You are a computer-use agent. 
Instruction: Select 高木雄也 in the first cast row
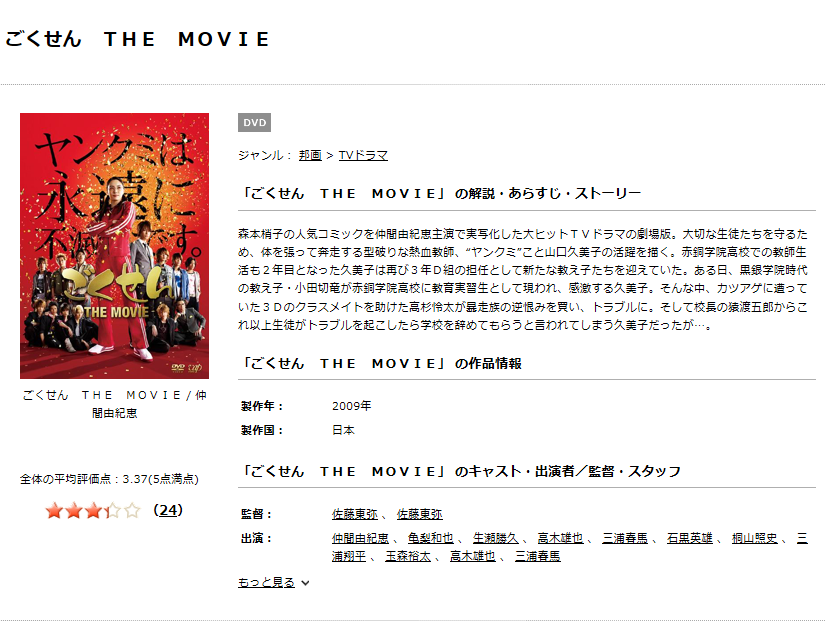point(560,538)
